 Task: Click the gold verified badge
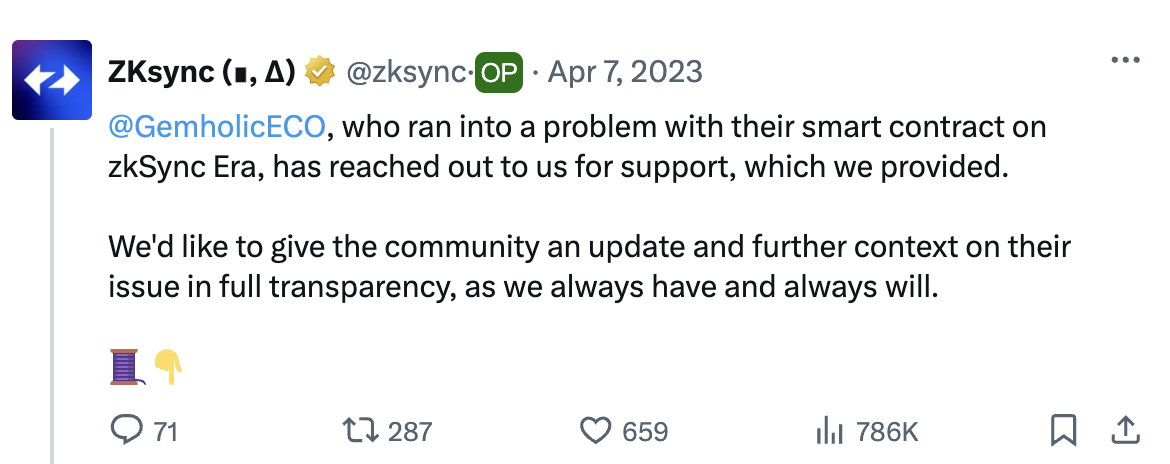320,72
